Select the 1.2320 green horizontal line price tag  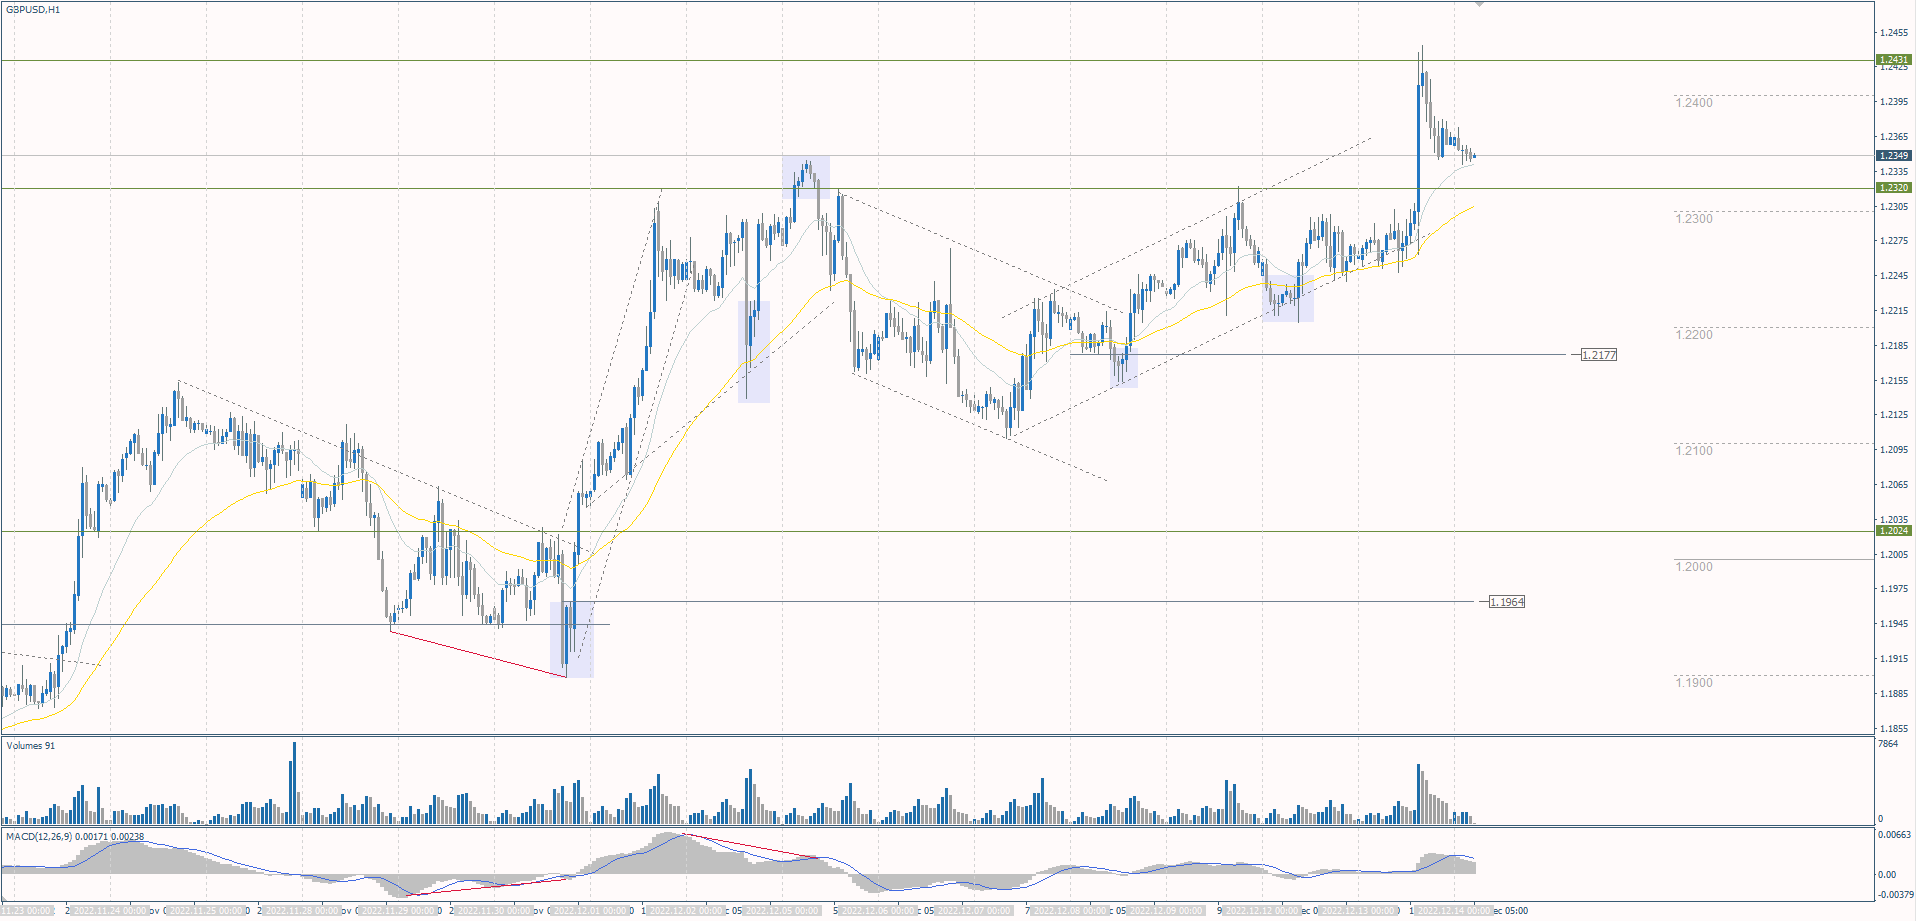(x=1894, y=188)
